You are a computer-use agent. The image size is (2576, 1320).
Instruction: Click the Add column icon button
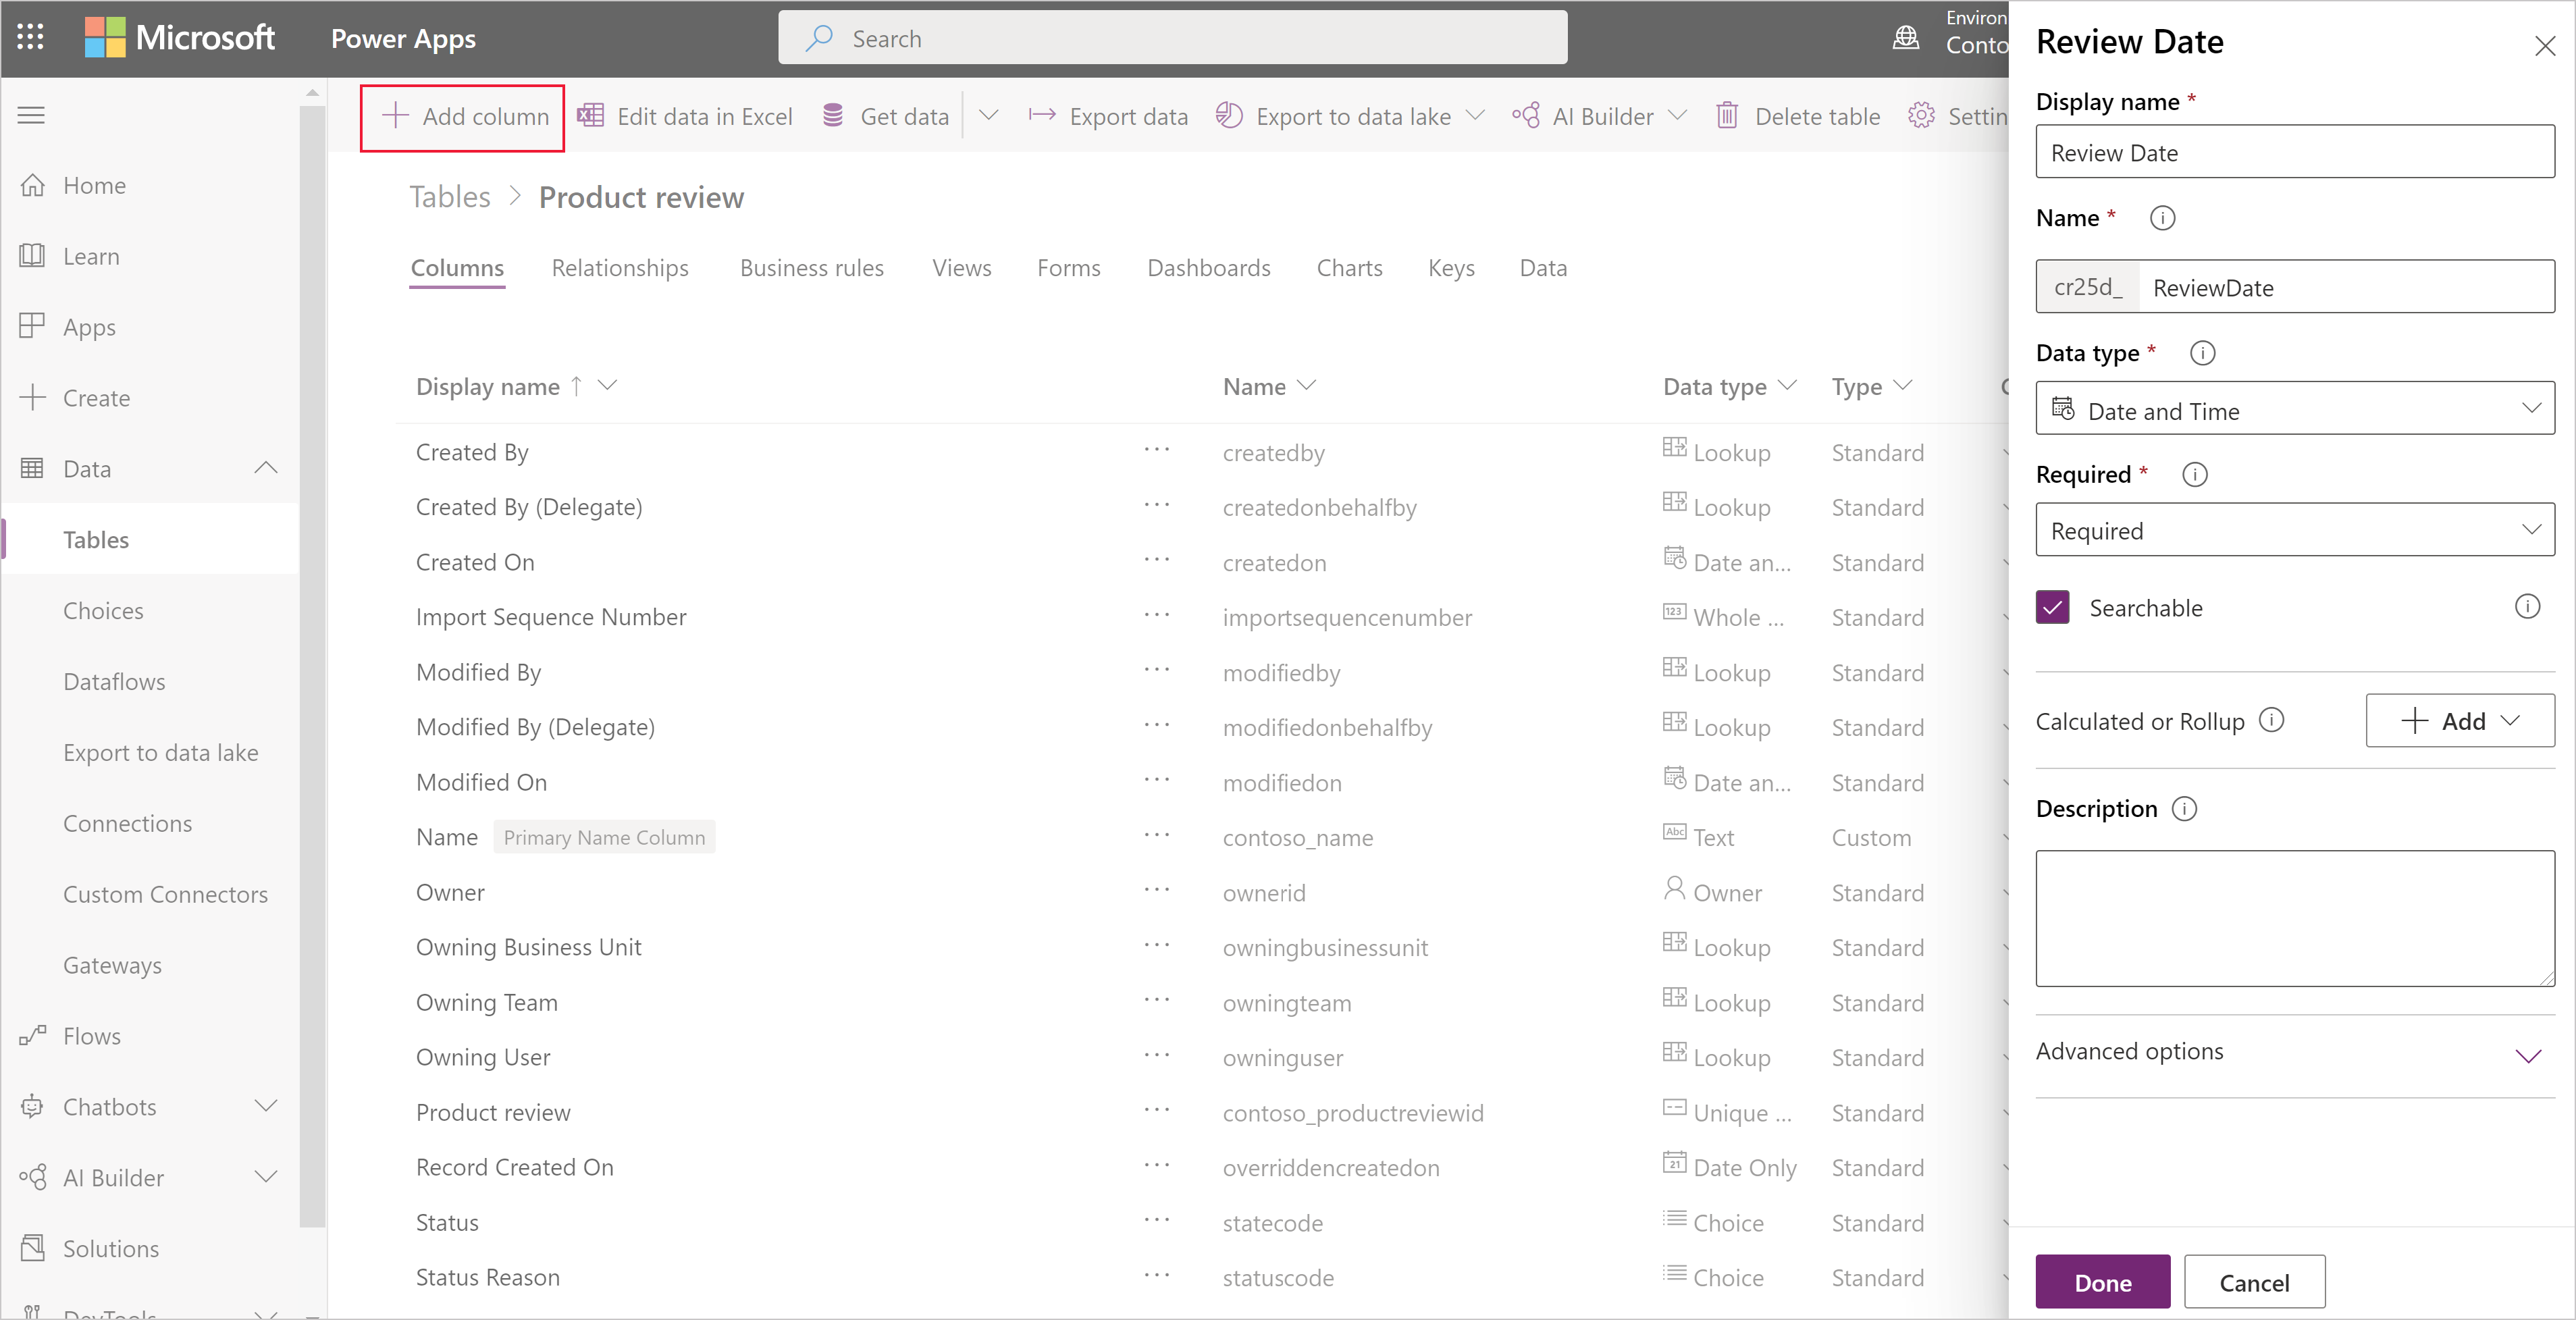click(396, 116)
